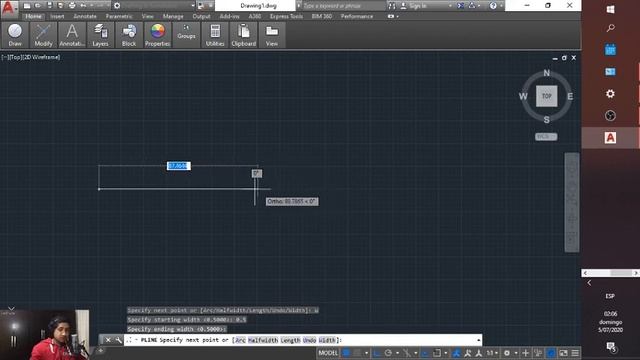Click the Windows Start button

click(611, 9)
